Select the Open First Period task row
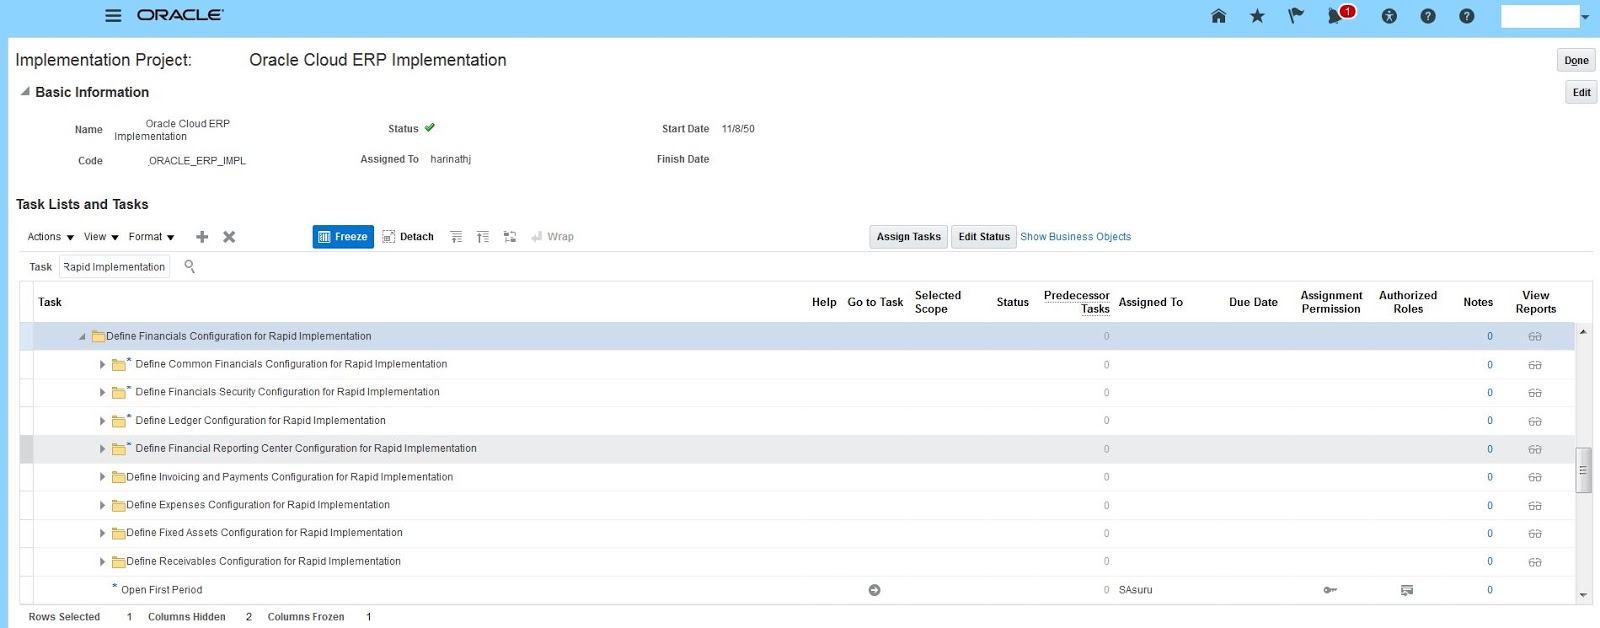Screen dimensions: 1600x628 [797, 590]
